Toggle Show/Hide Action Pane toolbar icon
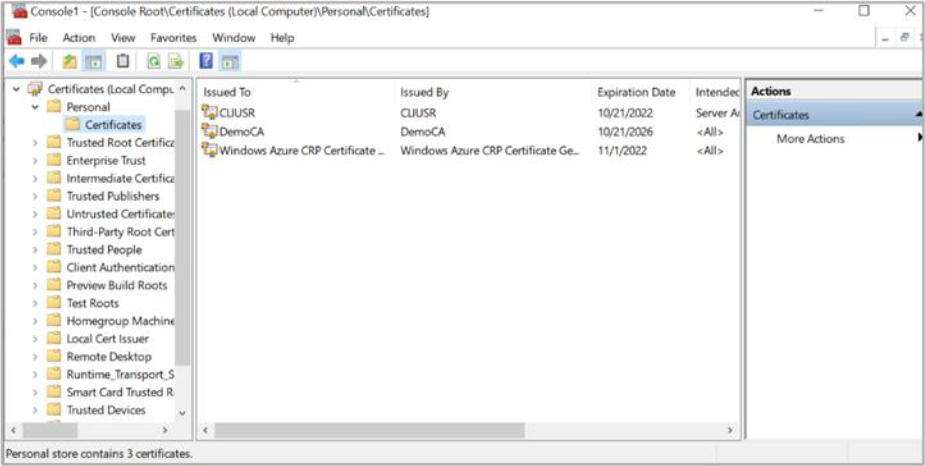 click(x=229, y=62)
